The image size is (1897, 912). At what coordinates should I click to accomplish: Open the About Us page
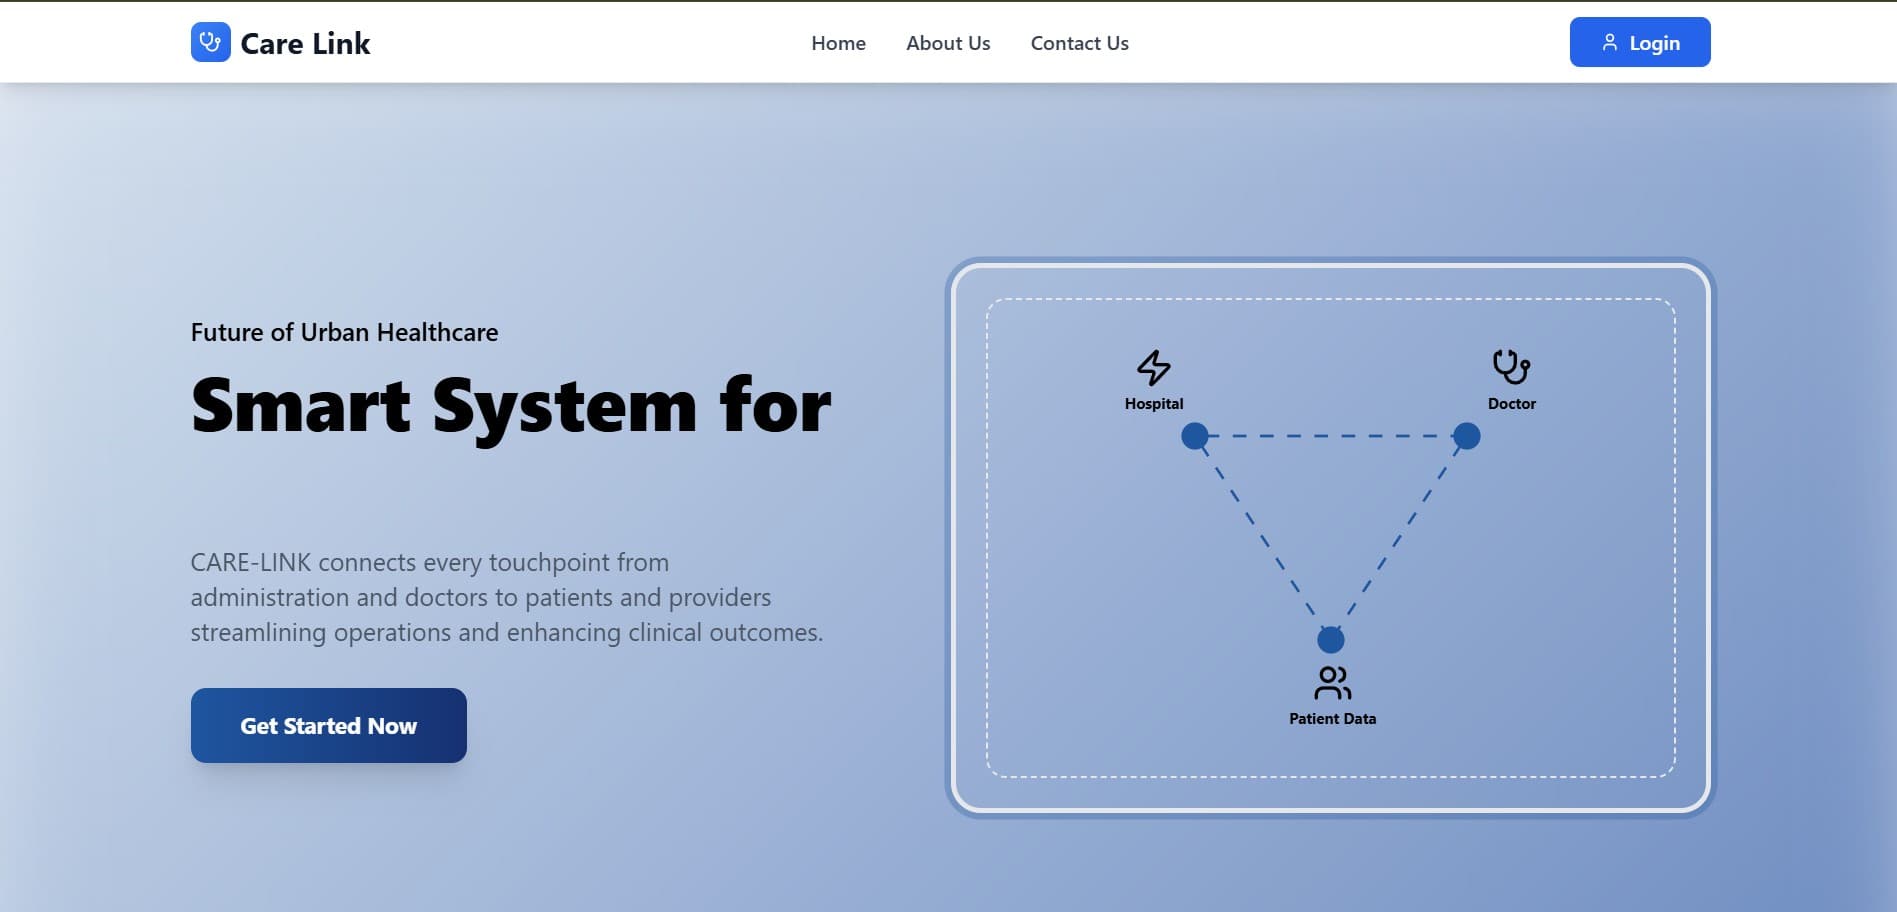coord(947,43)
